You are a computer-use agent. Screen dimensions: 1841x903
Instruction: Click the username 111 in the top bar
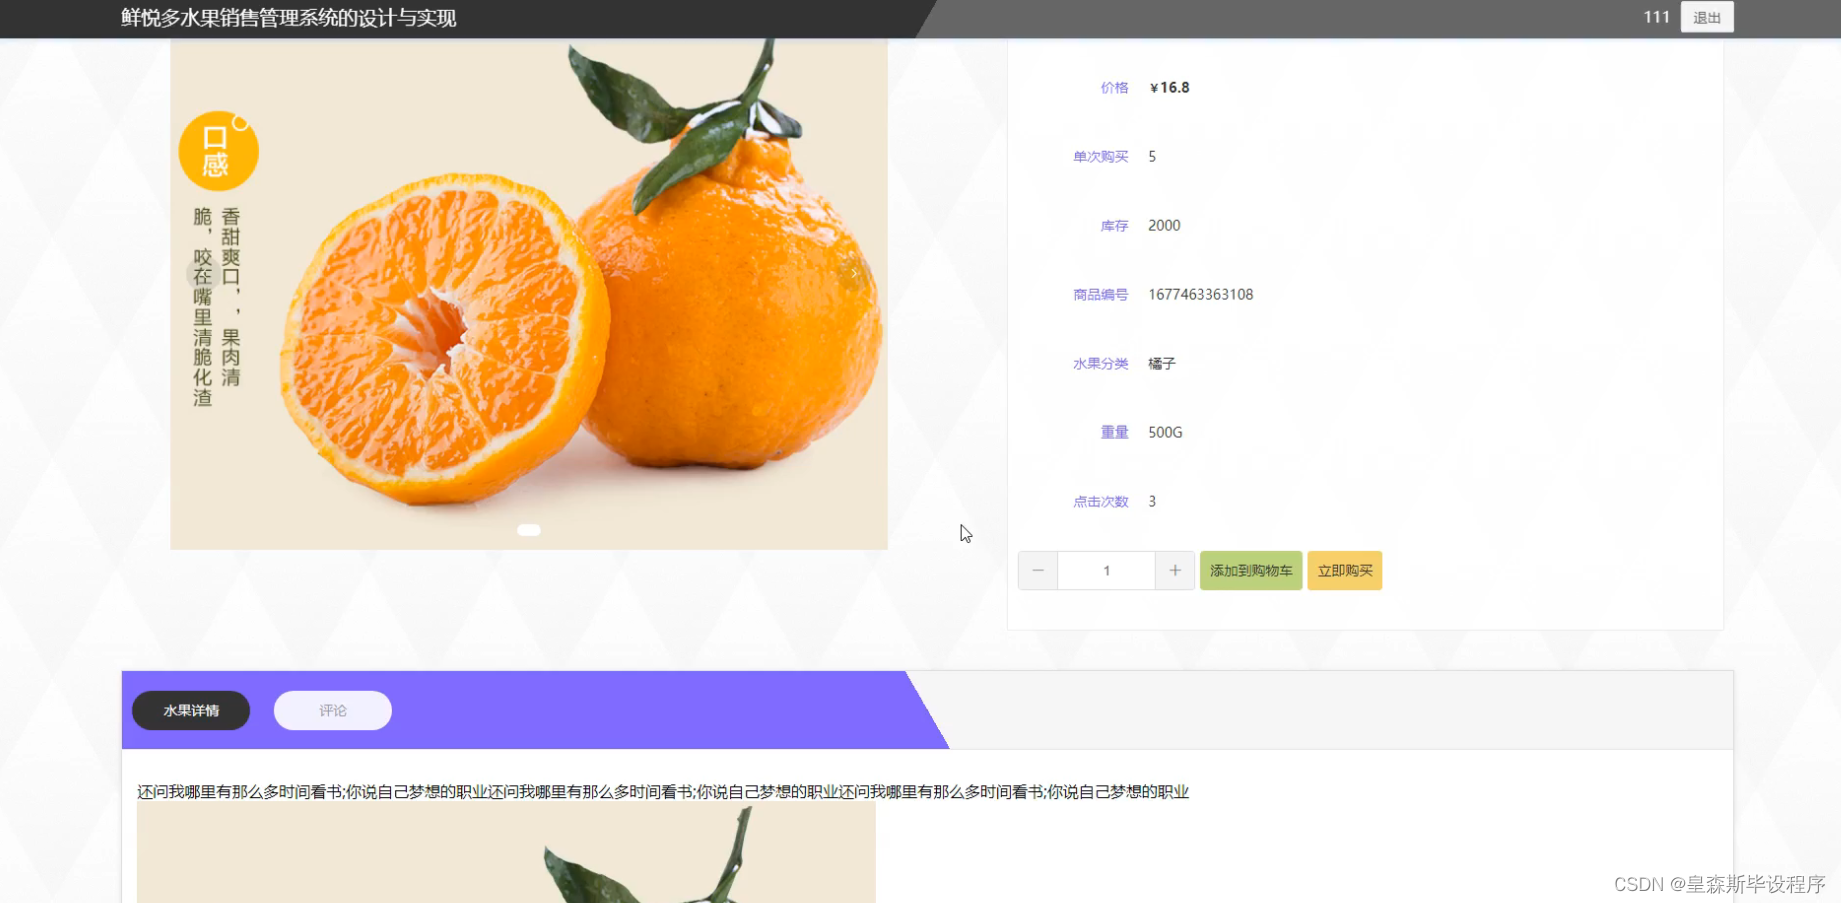point(1657,17)
